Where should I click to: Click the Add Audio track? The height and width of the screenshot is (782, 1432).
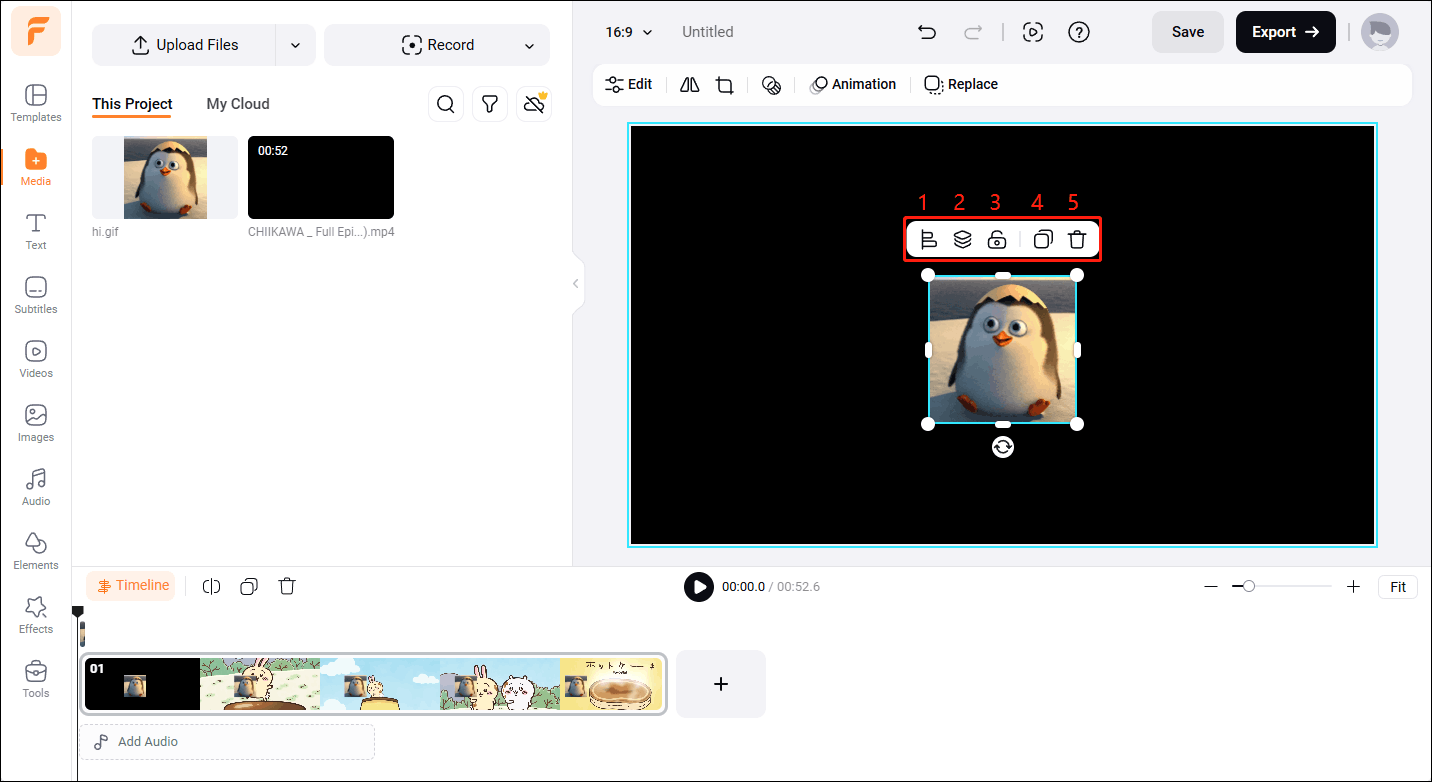point(227,742)
